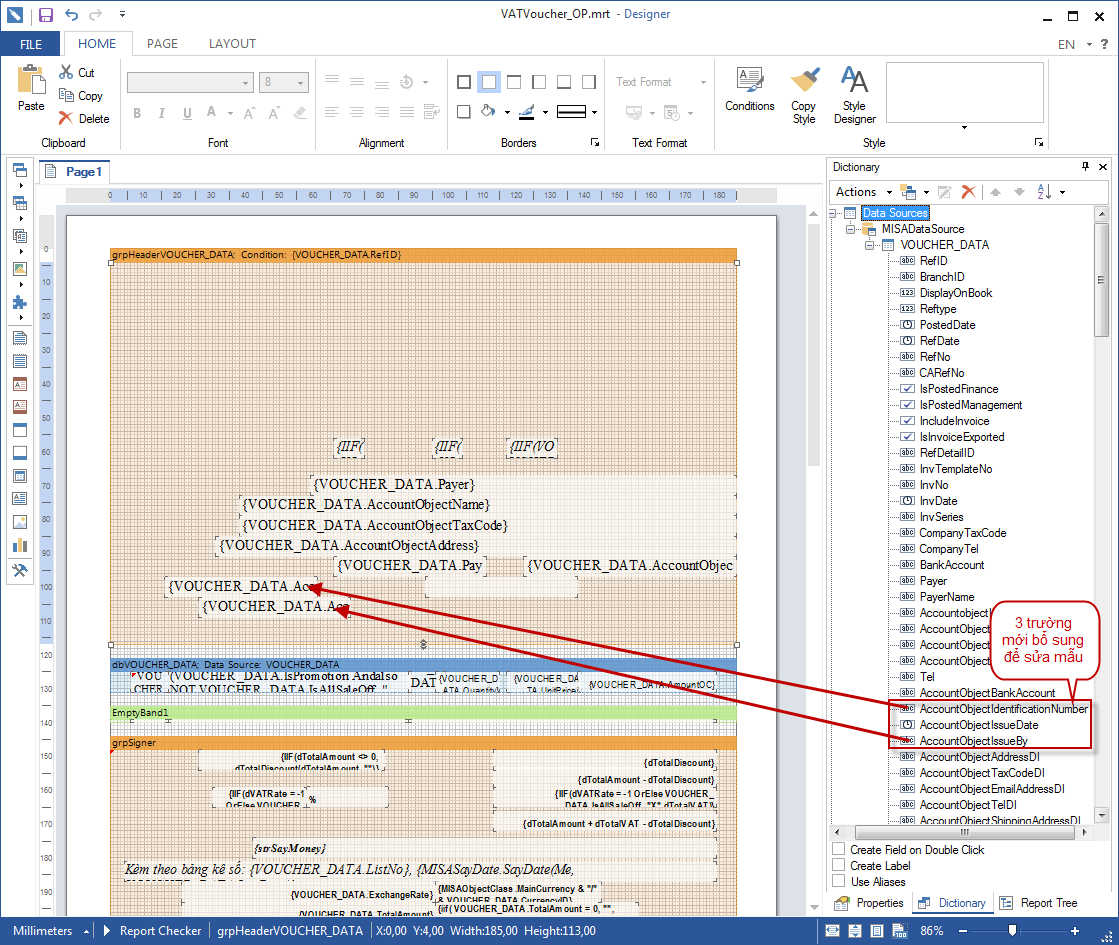Screen dimensions: 1119x945
Task: Open the Conditions editor
Action: pos(749,89)
